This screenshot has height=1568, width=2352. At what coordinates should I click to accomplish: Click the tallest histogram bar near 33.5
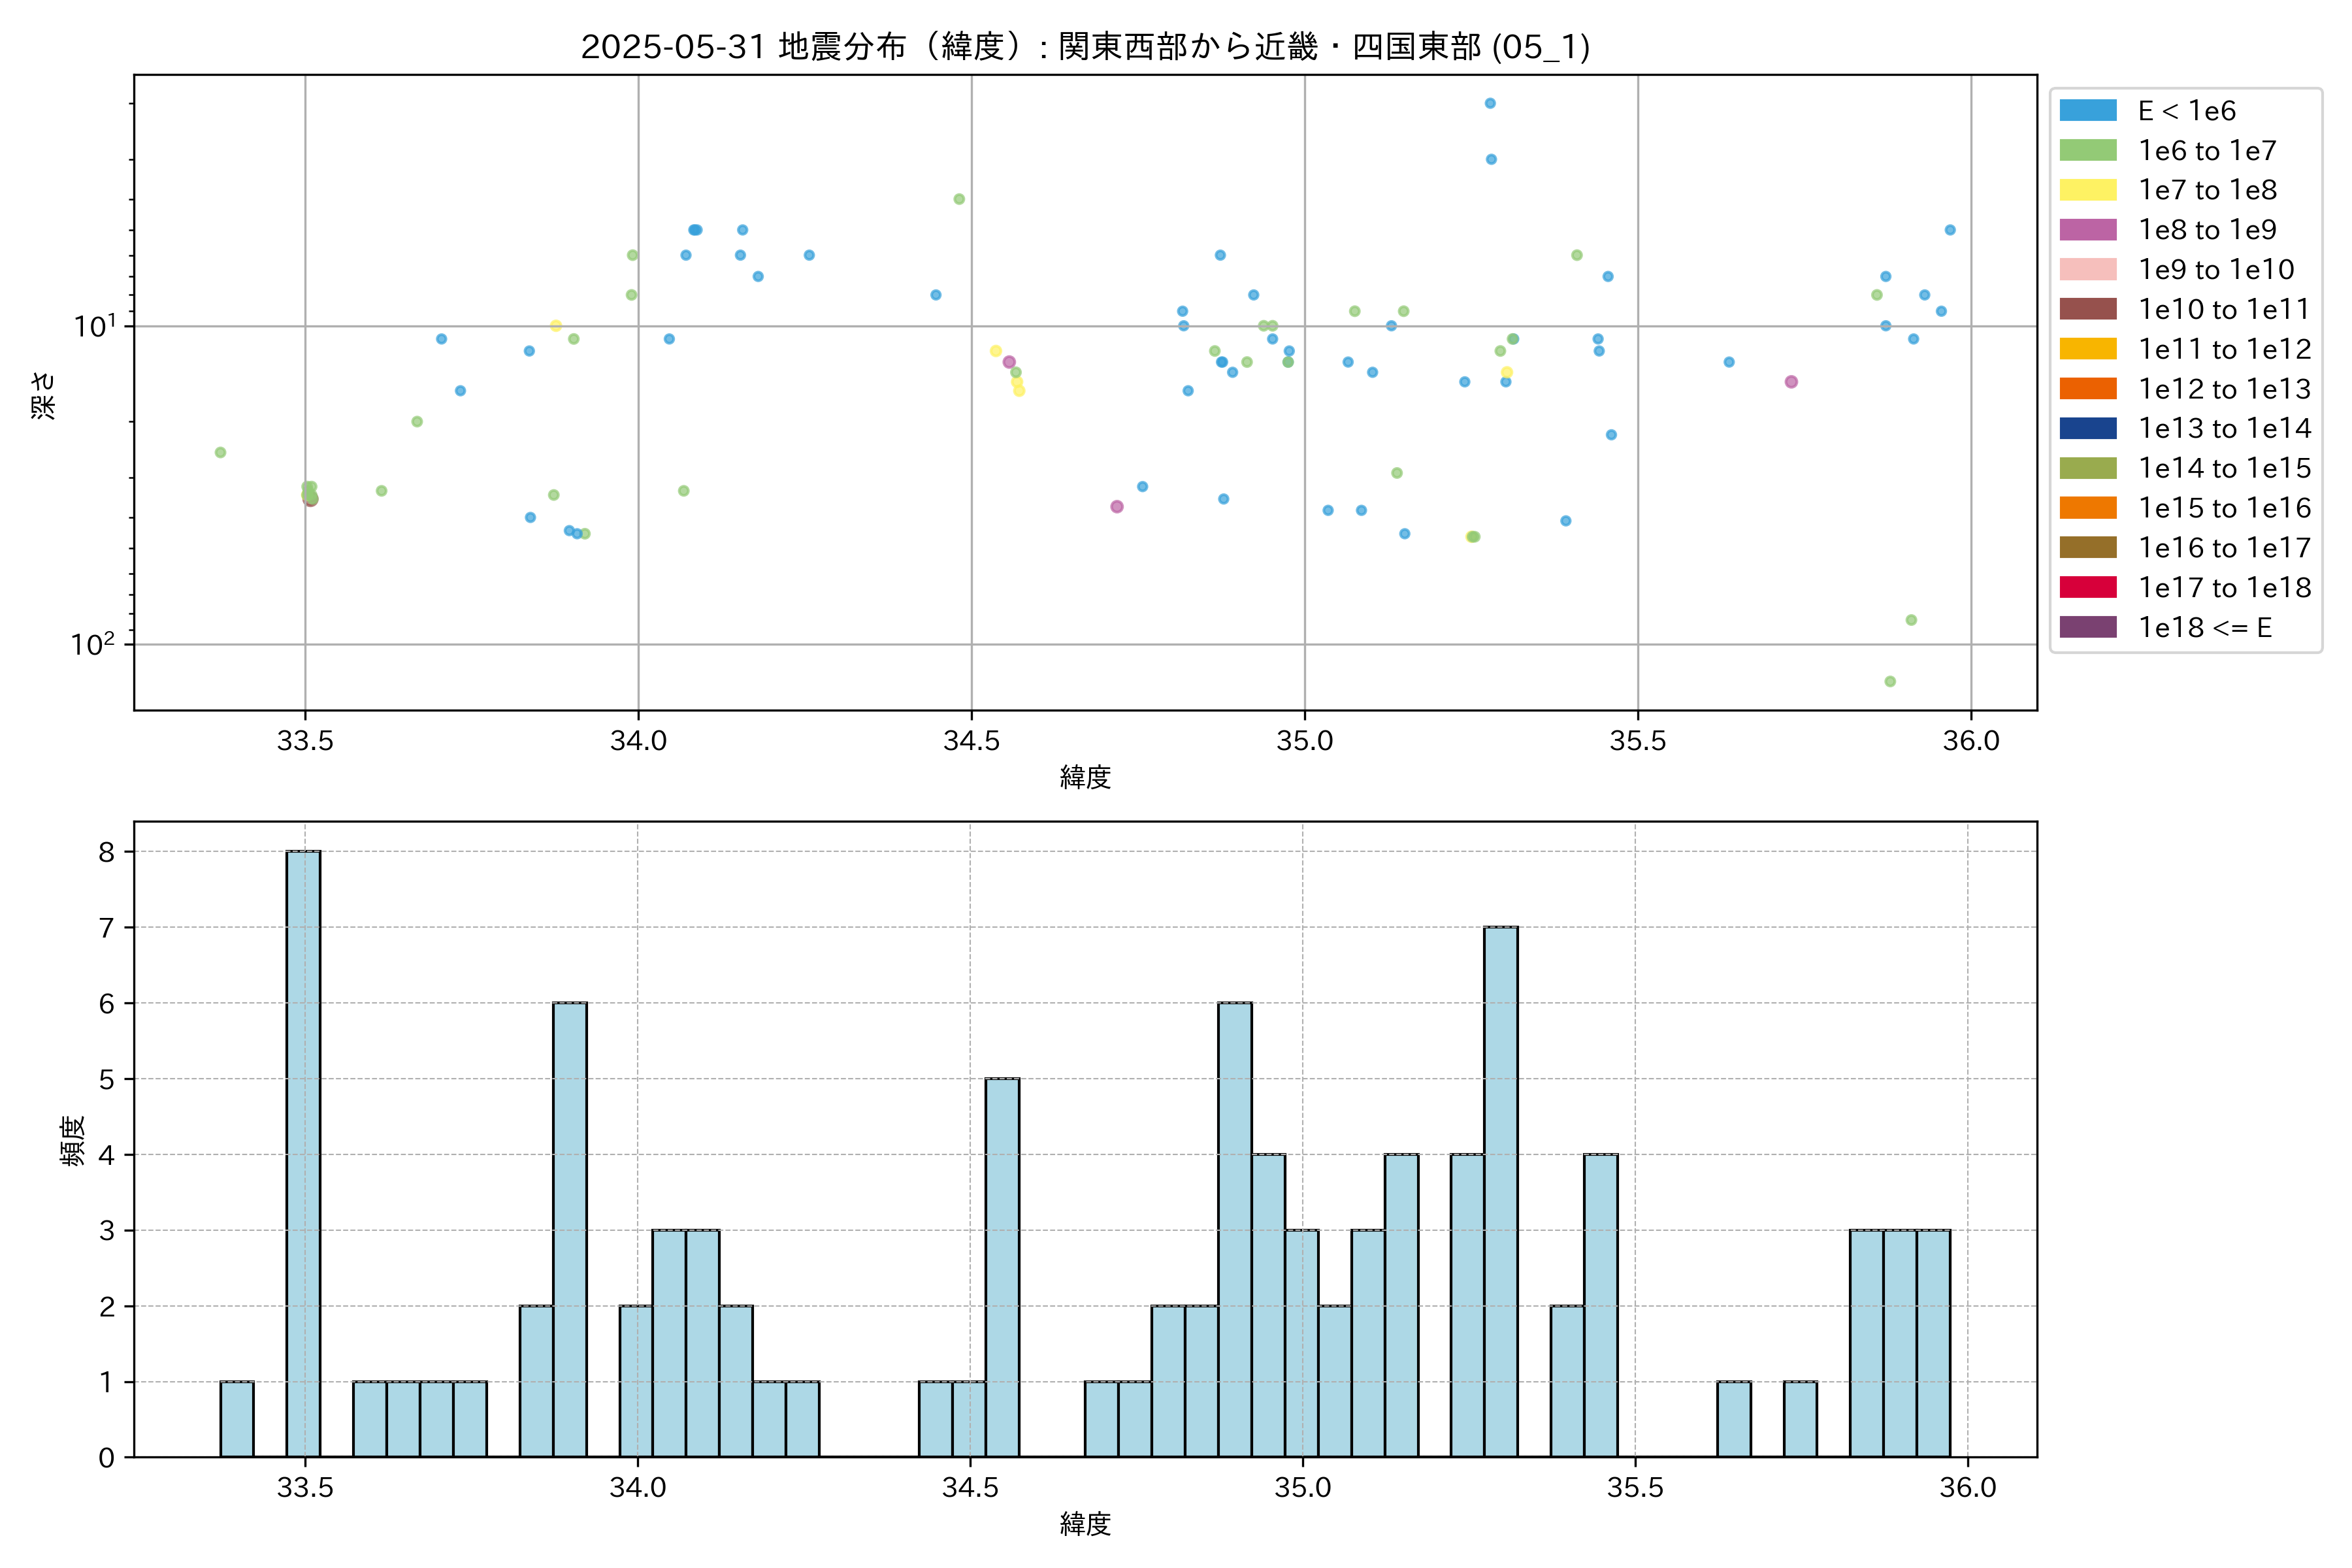(x=303, y=1153)
